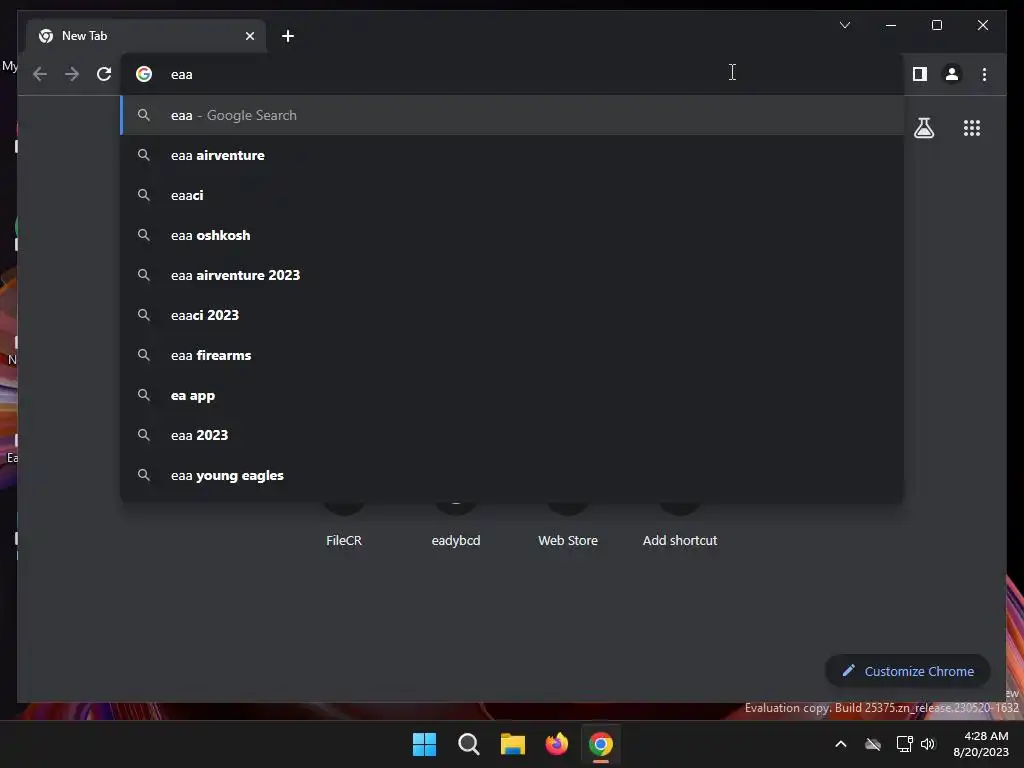
Task: Open the clock showing 4:28 AM
Action: [981, 744]
